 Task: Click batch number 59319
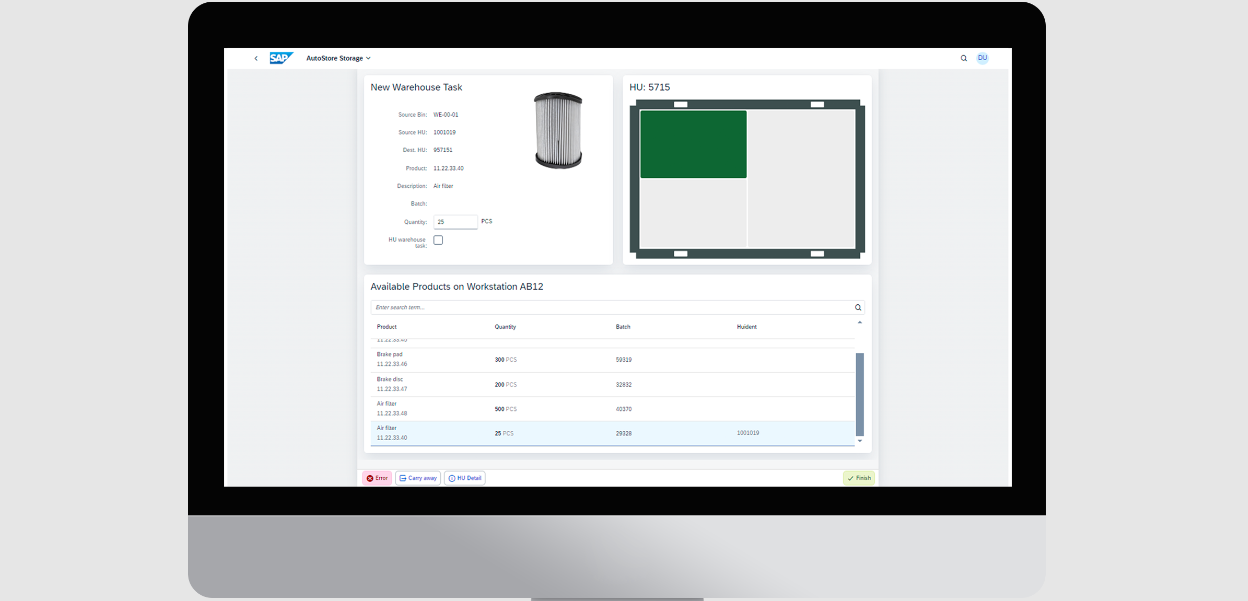pyautogui.click(x=623, y=360)
